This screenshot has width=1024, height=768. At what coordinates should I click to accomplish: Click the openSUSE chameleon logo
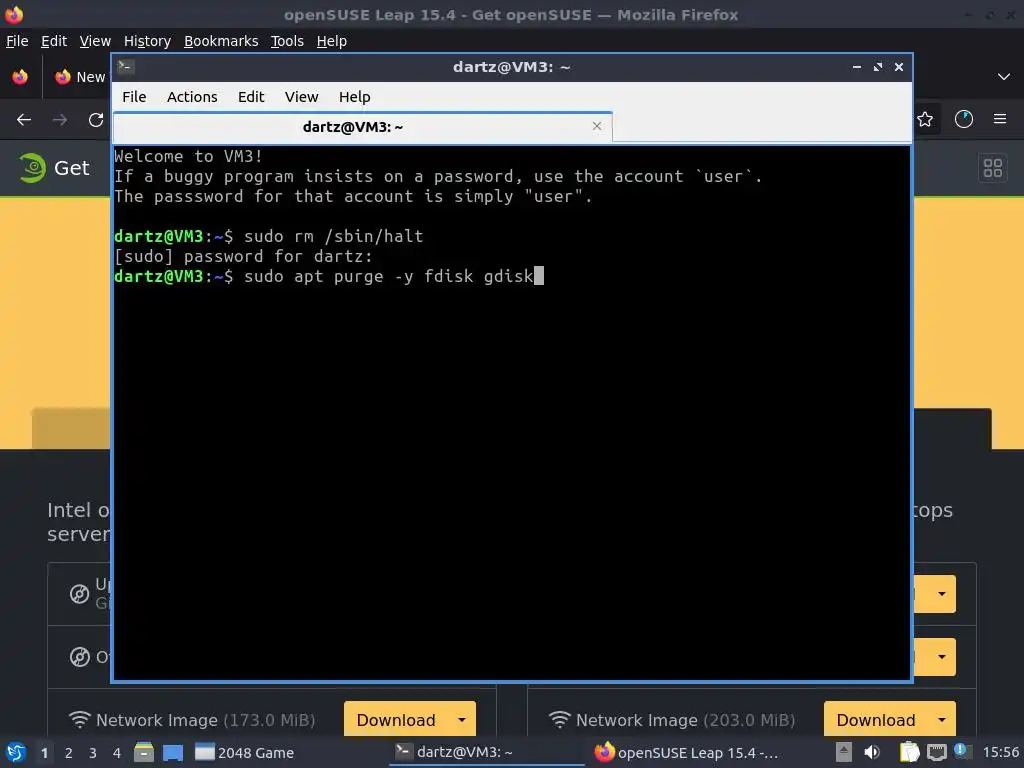[x=31, y=168]
